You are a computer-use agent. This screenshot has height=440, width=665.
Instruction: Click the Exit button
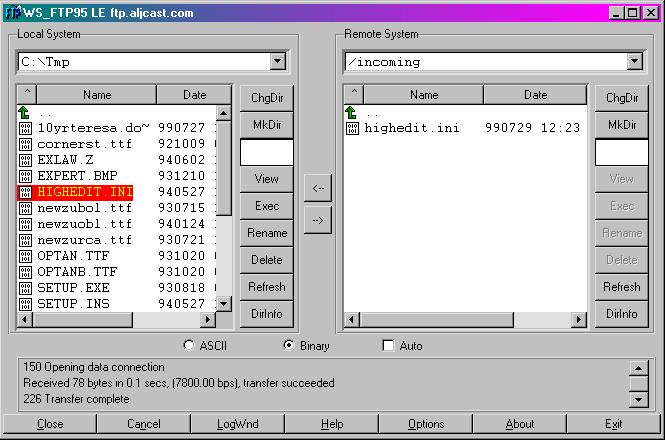(x=613, y=424)
